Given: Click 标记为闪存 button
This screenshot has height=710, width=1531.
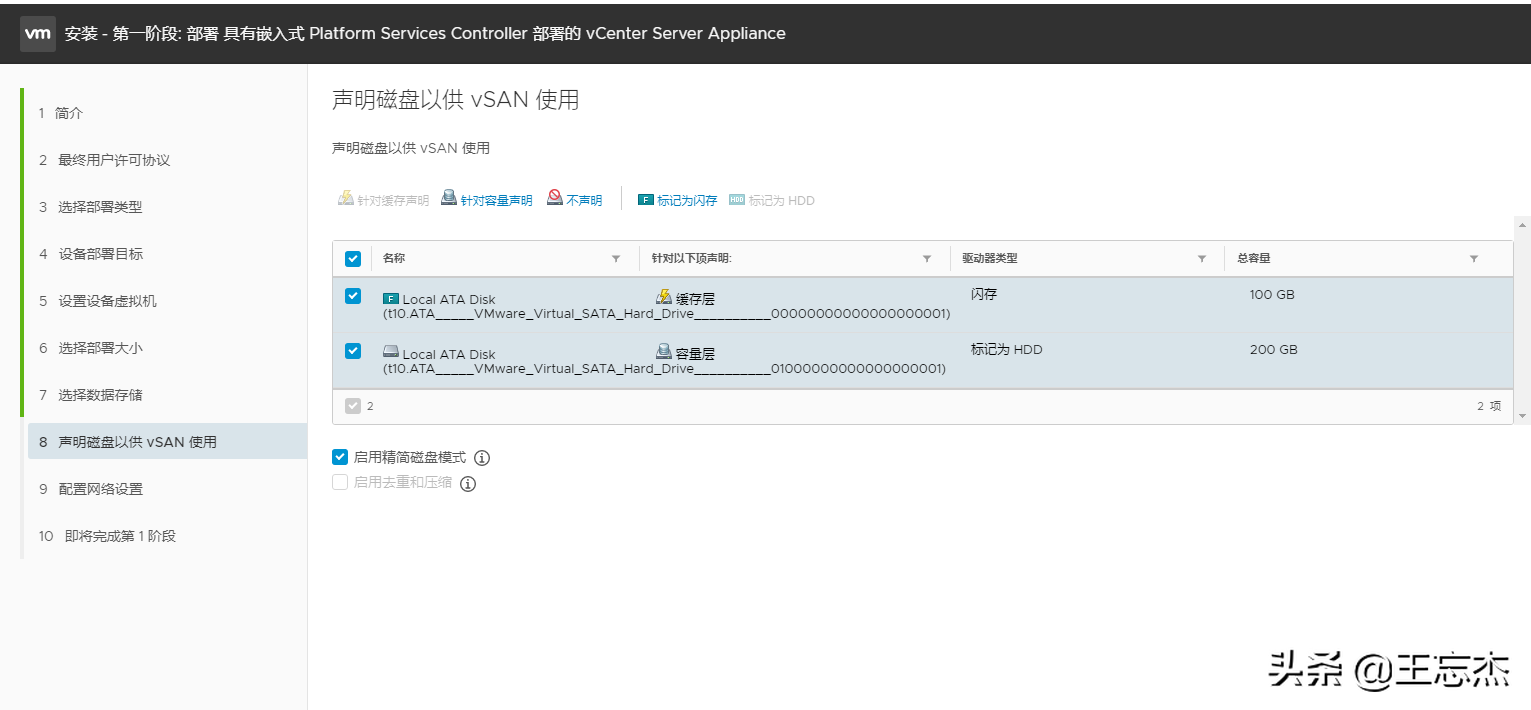Looking at the screenshot, I should (x=678, y=200).
